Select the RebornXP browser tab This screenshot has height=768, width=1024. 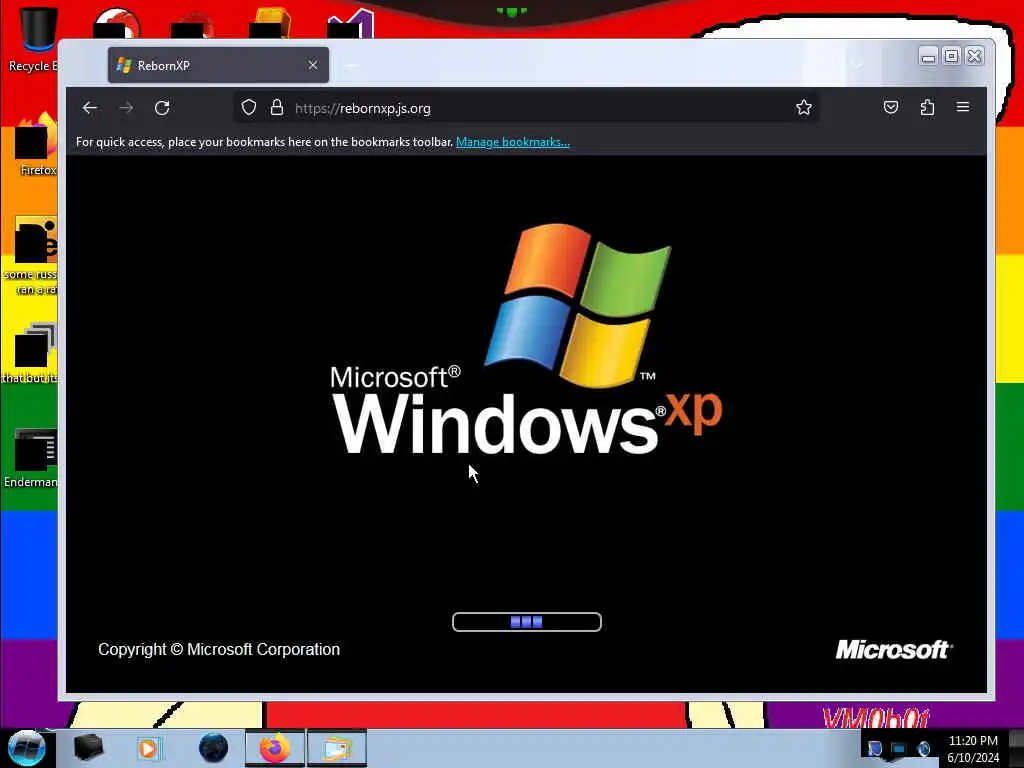coord(217,65)
